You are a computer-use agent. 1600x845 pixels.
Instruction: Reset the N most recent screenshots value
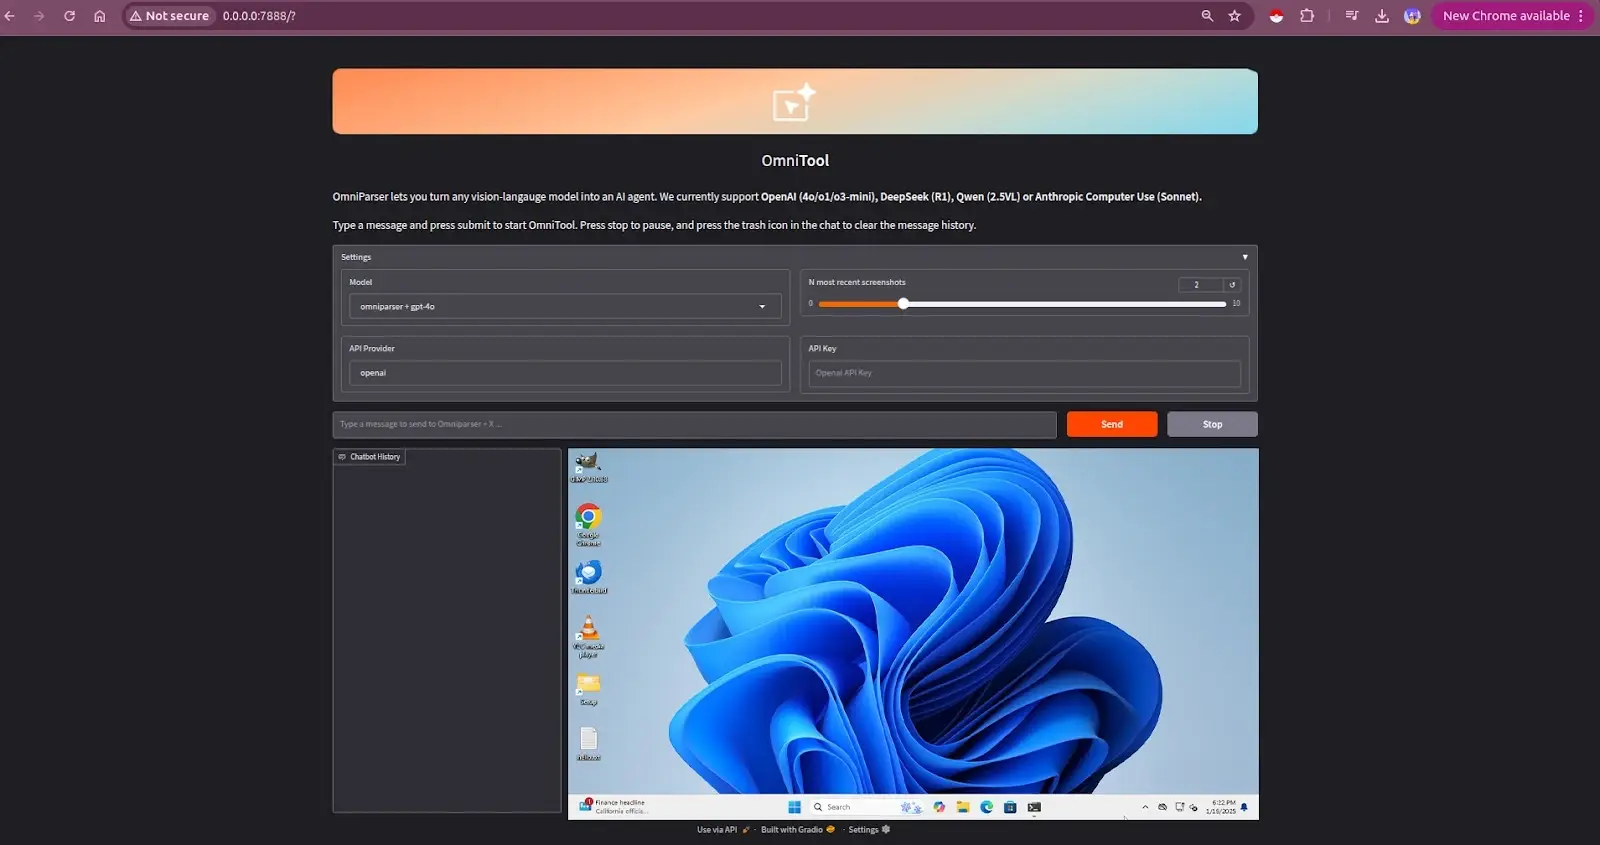click(1232, 285)
